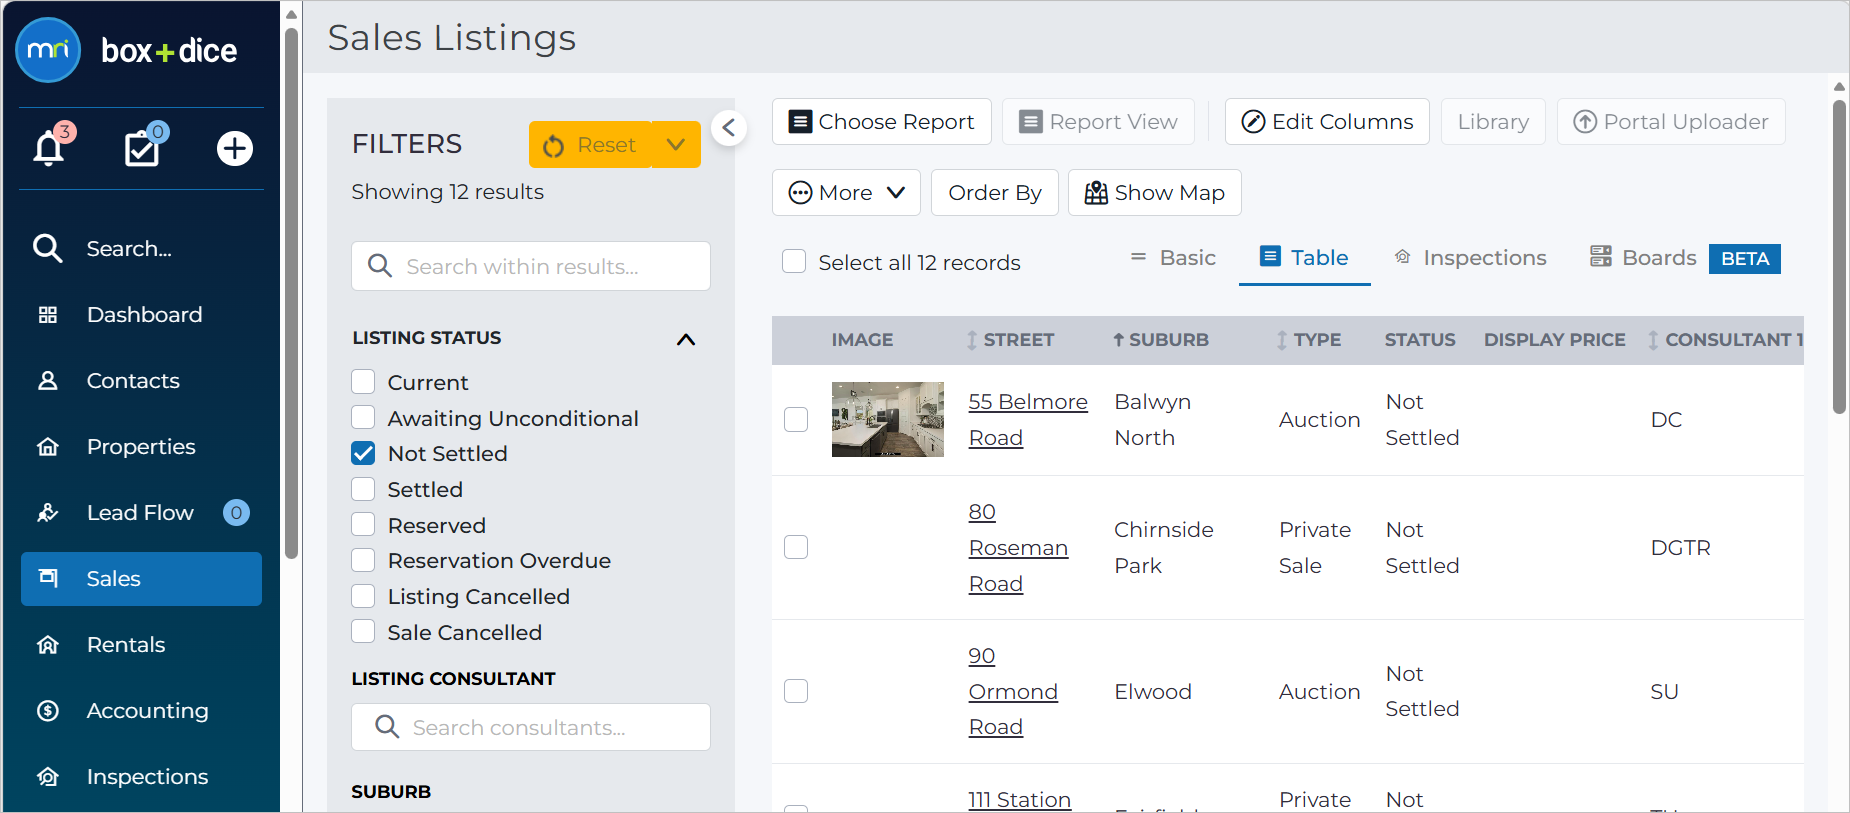Switch to the Boards view tab
This screenshot has width=1850, height=813.
click(1685, 258)
